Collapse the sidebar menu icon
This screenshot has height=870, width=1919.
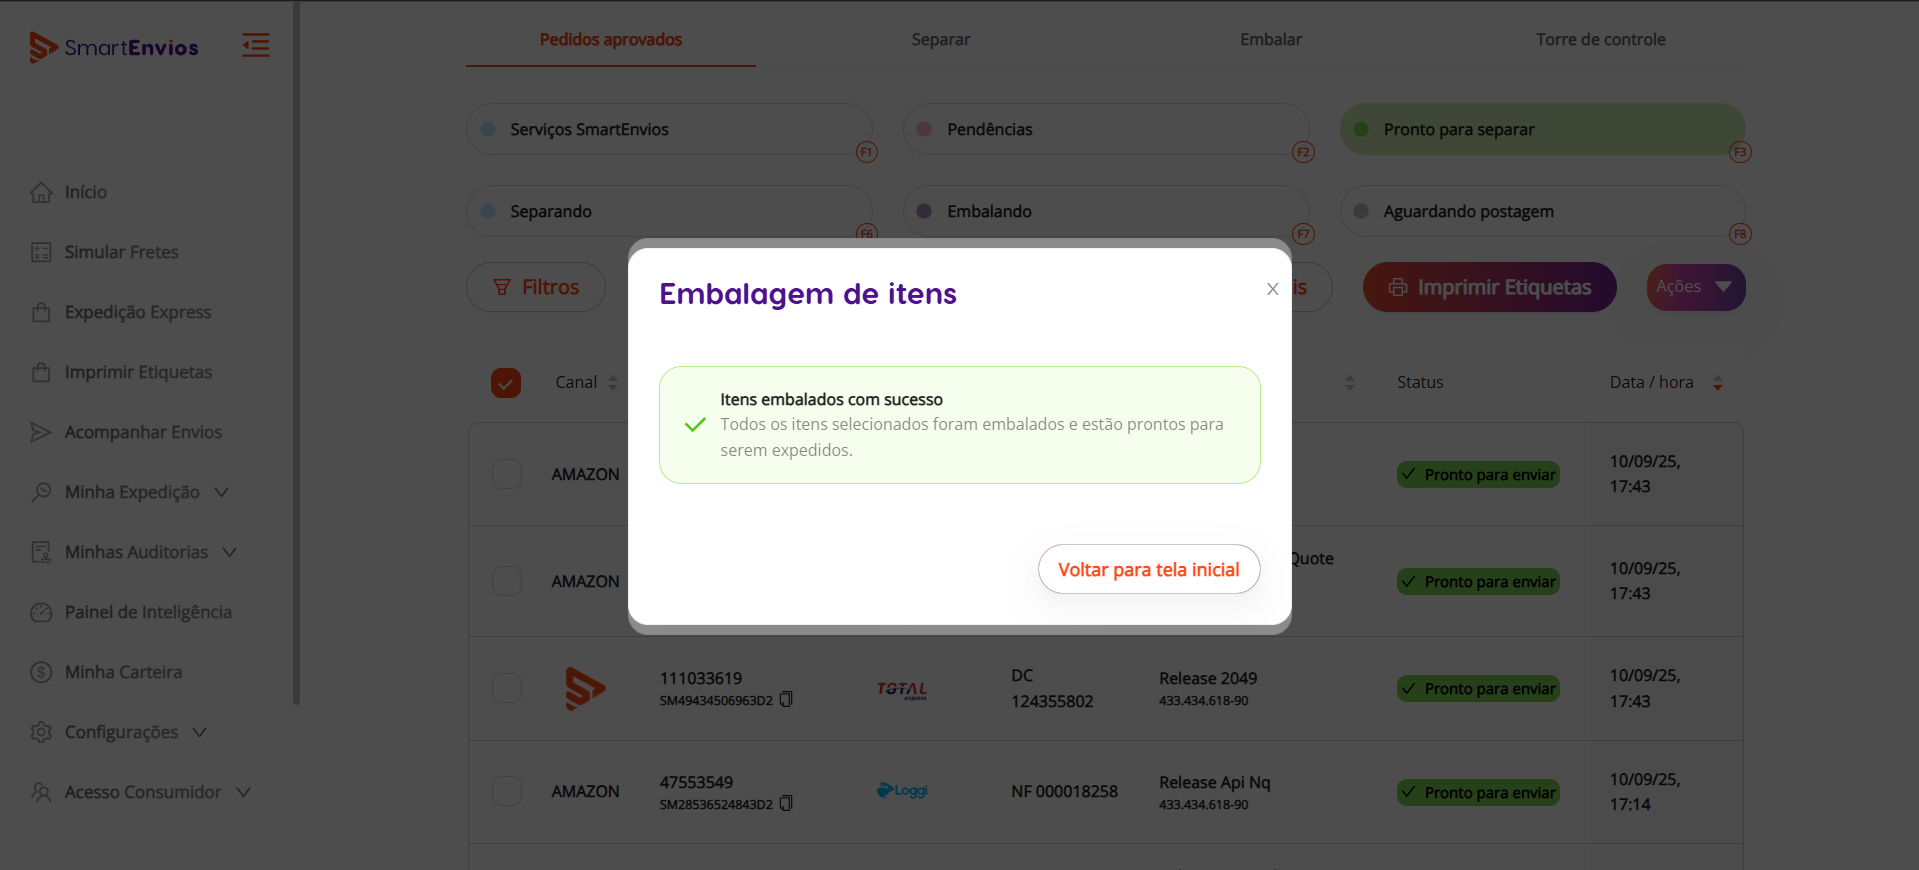pyautogui.click(x=256, y=45)
